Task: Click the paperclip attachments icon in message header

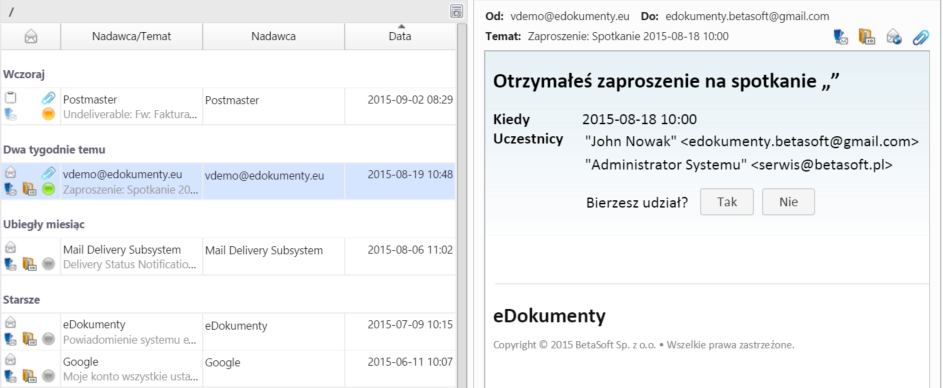Action: pos(920,37)
